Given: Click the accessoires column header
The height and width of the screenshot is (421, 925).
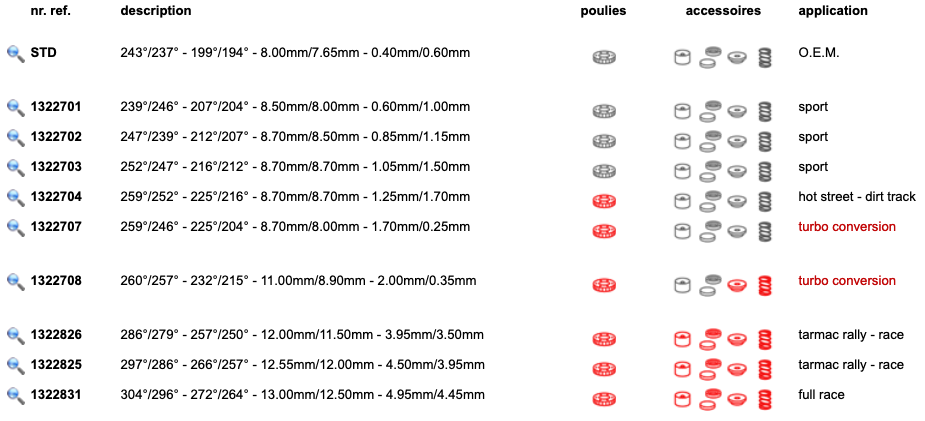Looking at the screenshot, I should tap(723, 11).
